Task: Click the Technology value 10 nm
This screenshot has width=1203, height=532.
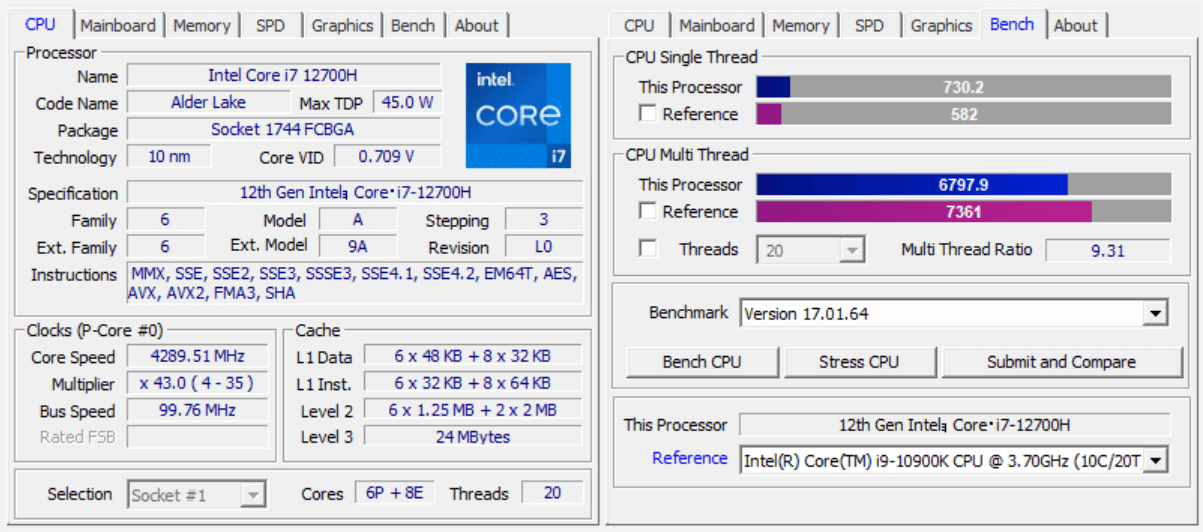Action: pyautogui.click(x=169, y=156)
